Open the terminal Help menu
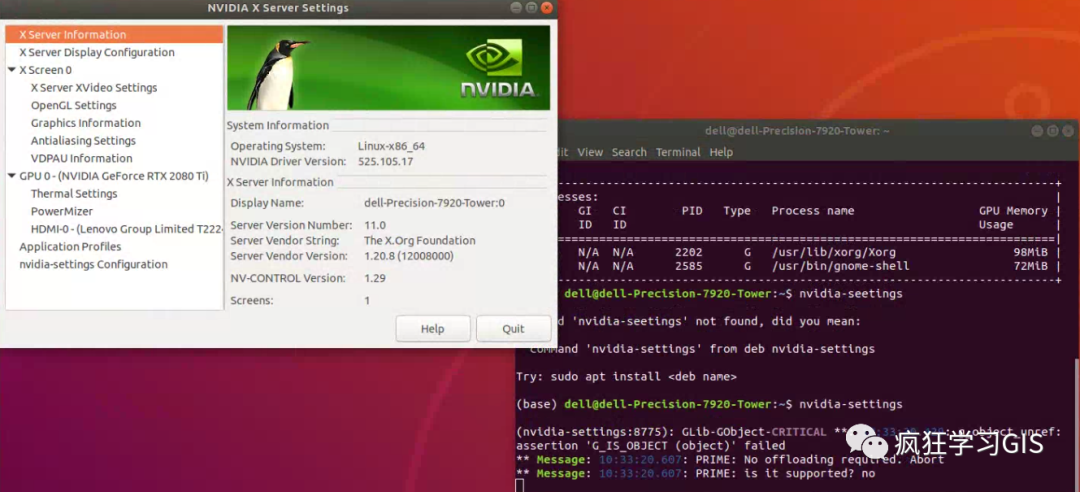 tap(721, 152)
